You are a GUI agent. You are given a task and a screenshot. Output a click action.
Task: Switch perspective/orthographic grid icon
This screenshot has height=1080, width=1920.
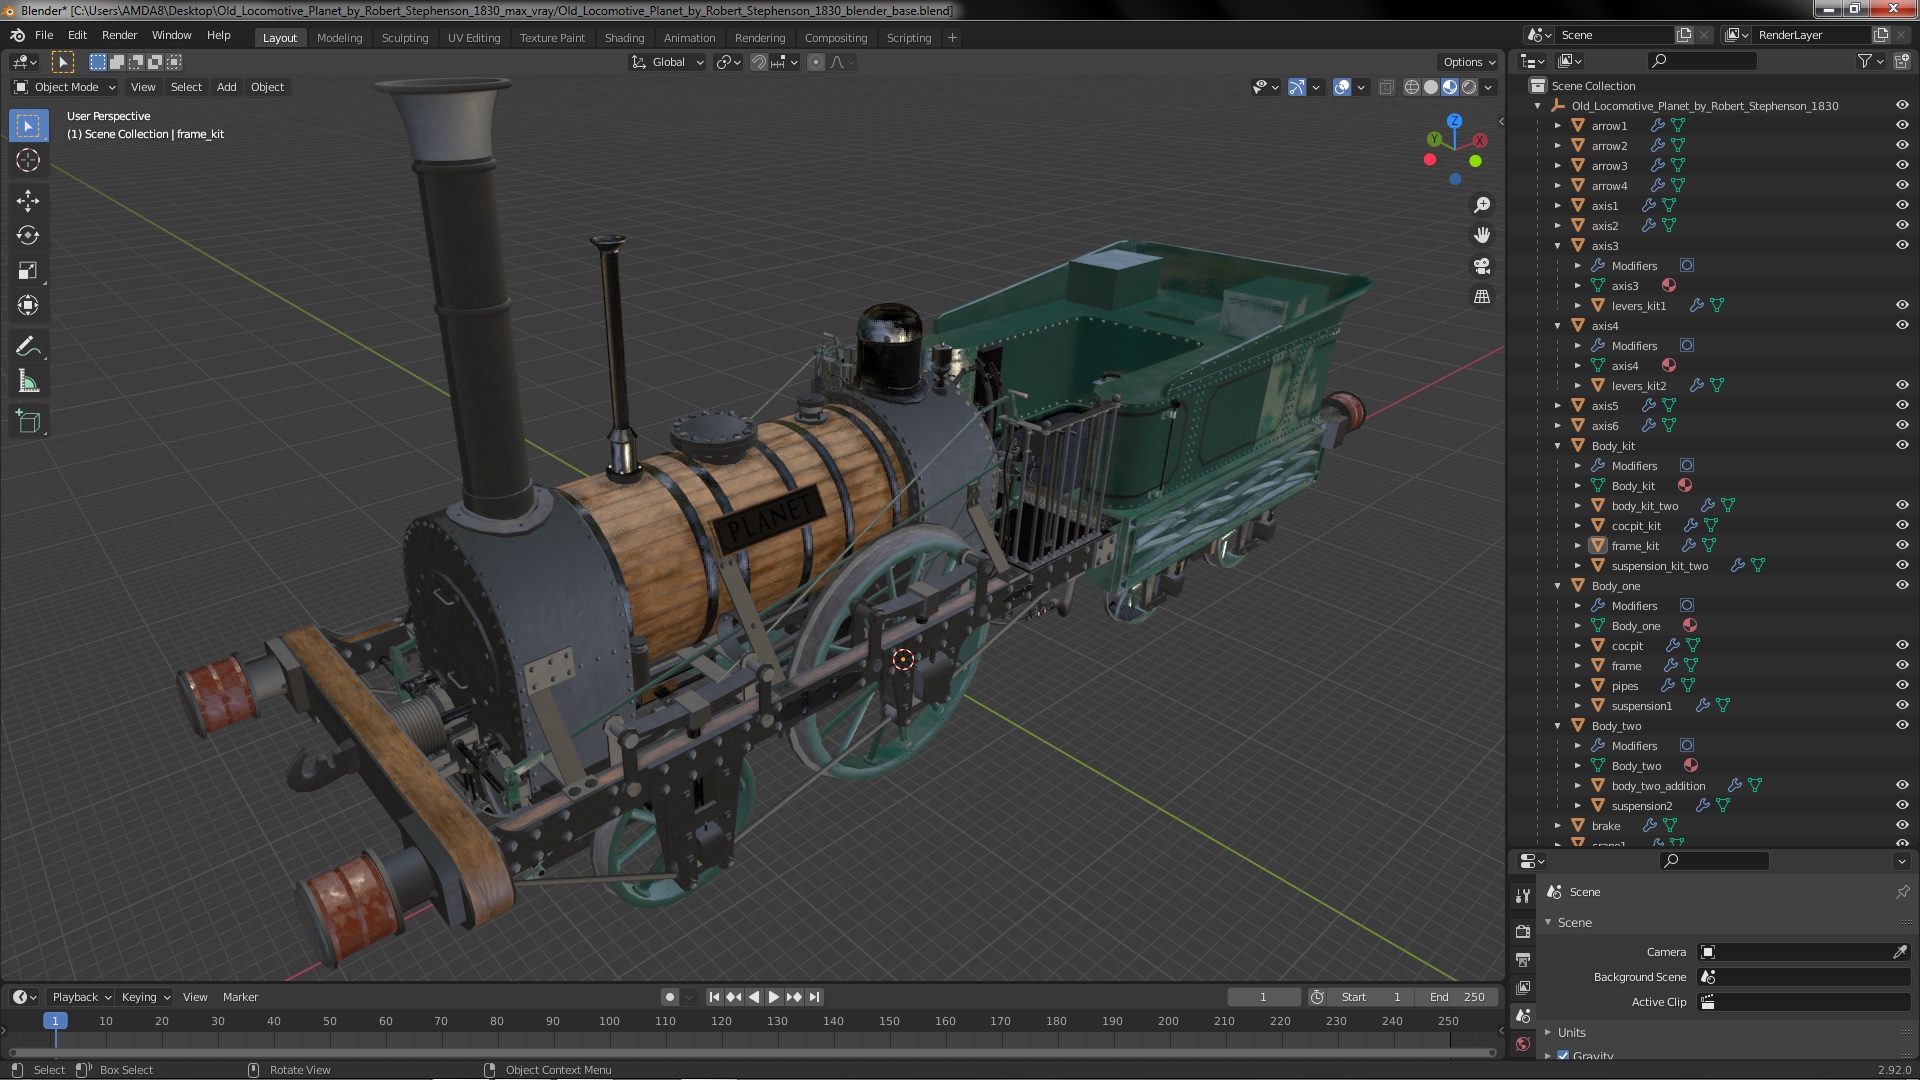1482,297
